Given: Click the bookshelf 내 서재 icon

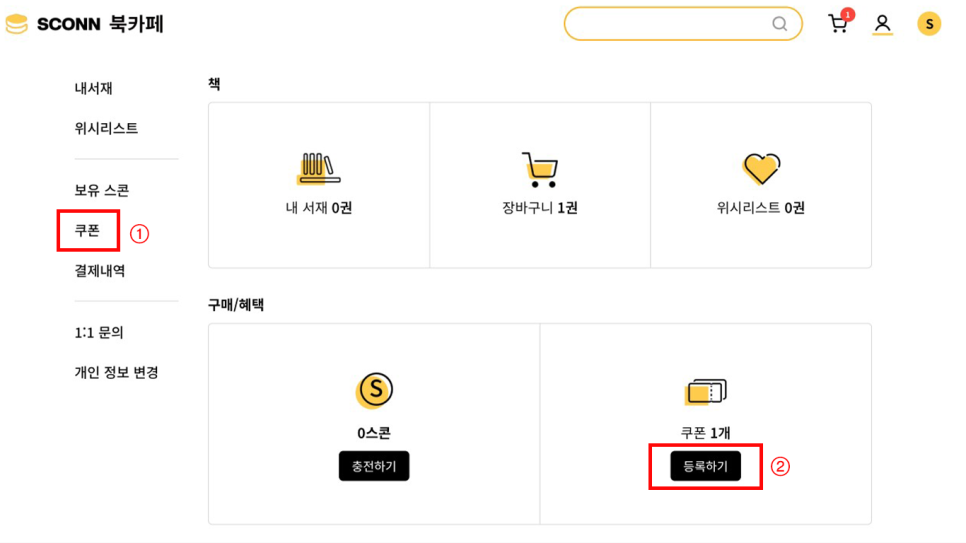Looking at the screenshot, I should (x=319, y=168).
